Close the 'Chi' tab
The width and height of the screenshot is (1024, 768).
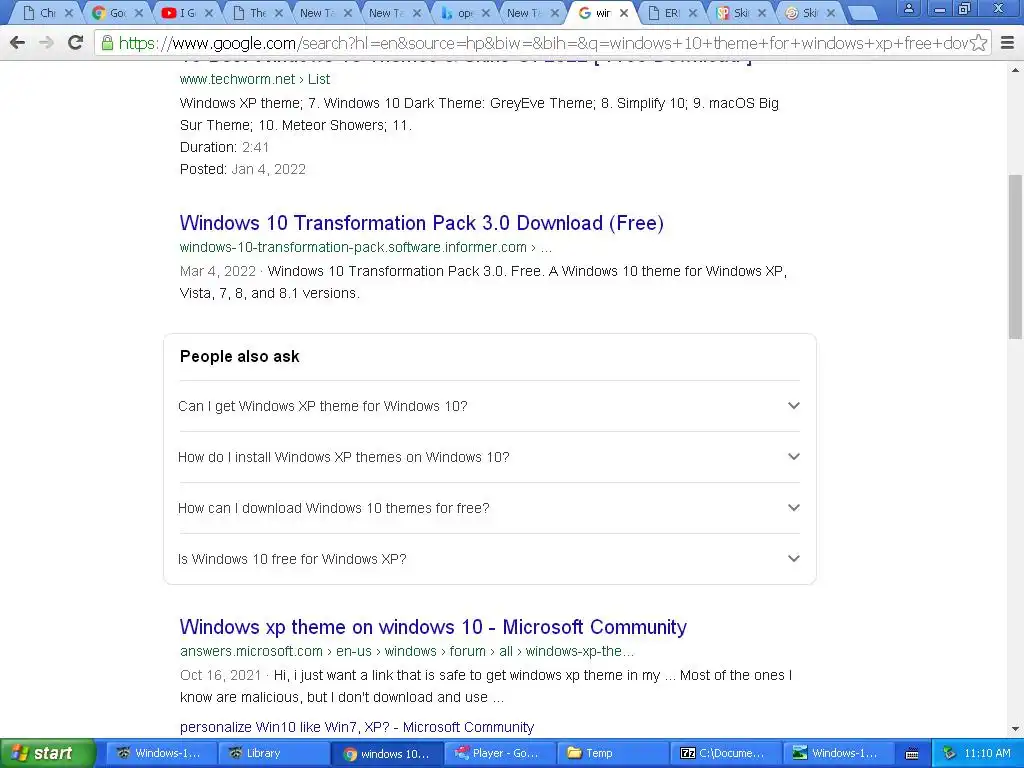tap(69, 13)
